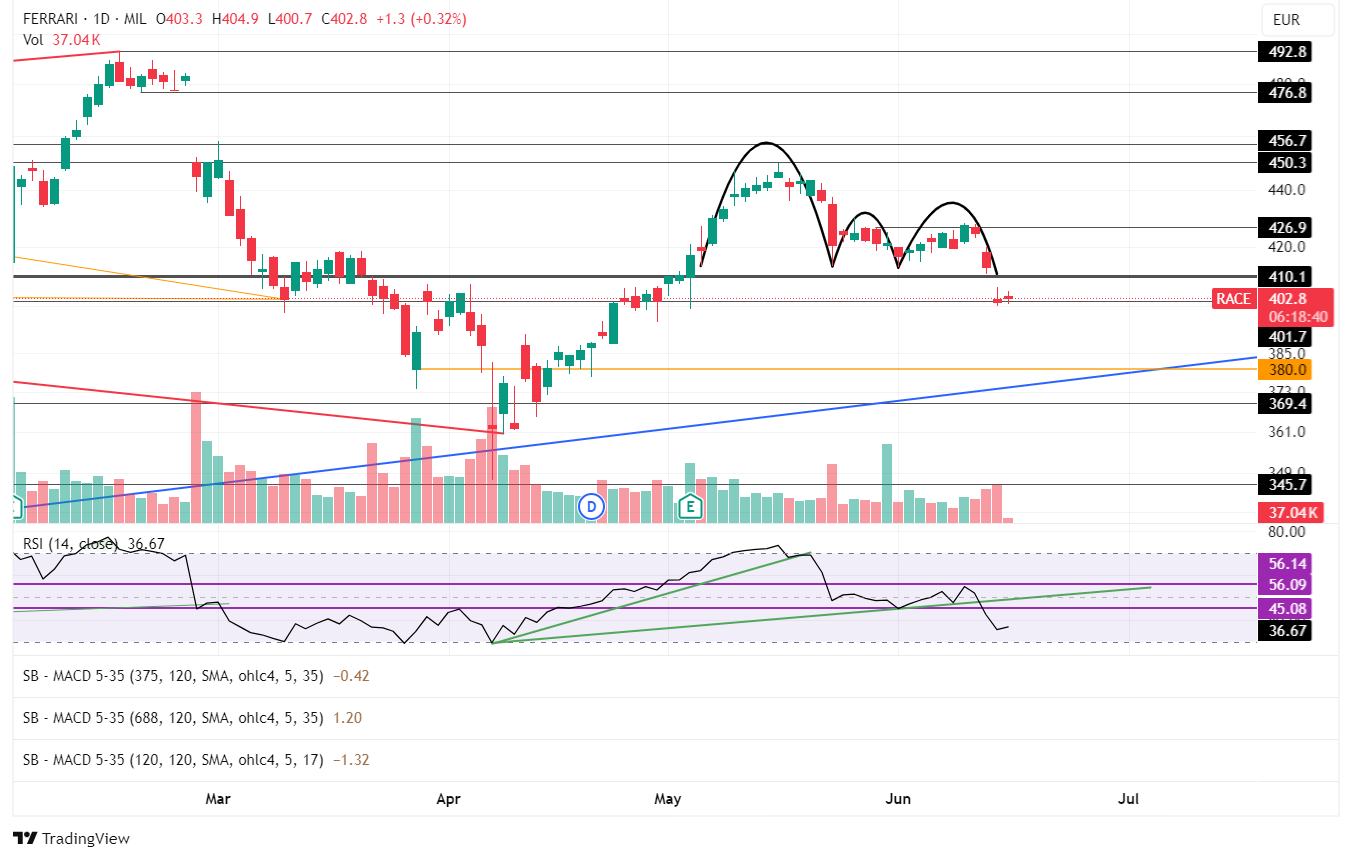The width and height of the screenshot is (1352, 860).
Task: Click the low price L400.7 value
Action: (x=289, y=19)
